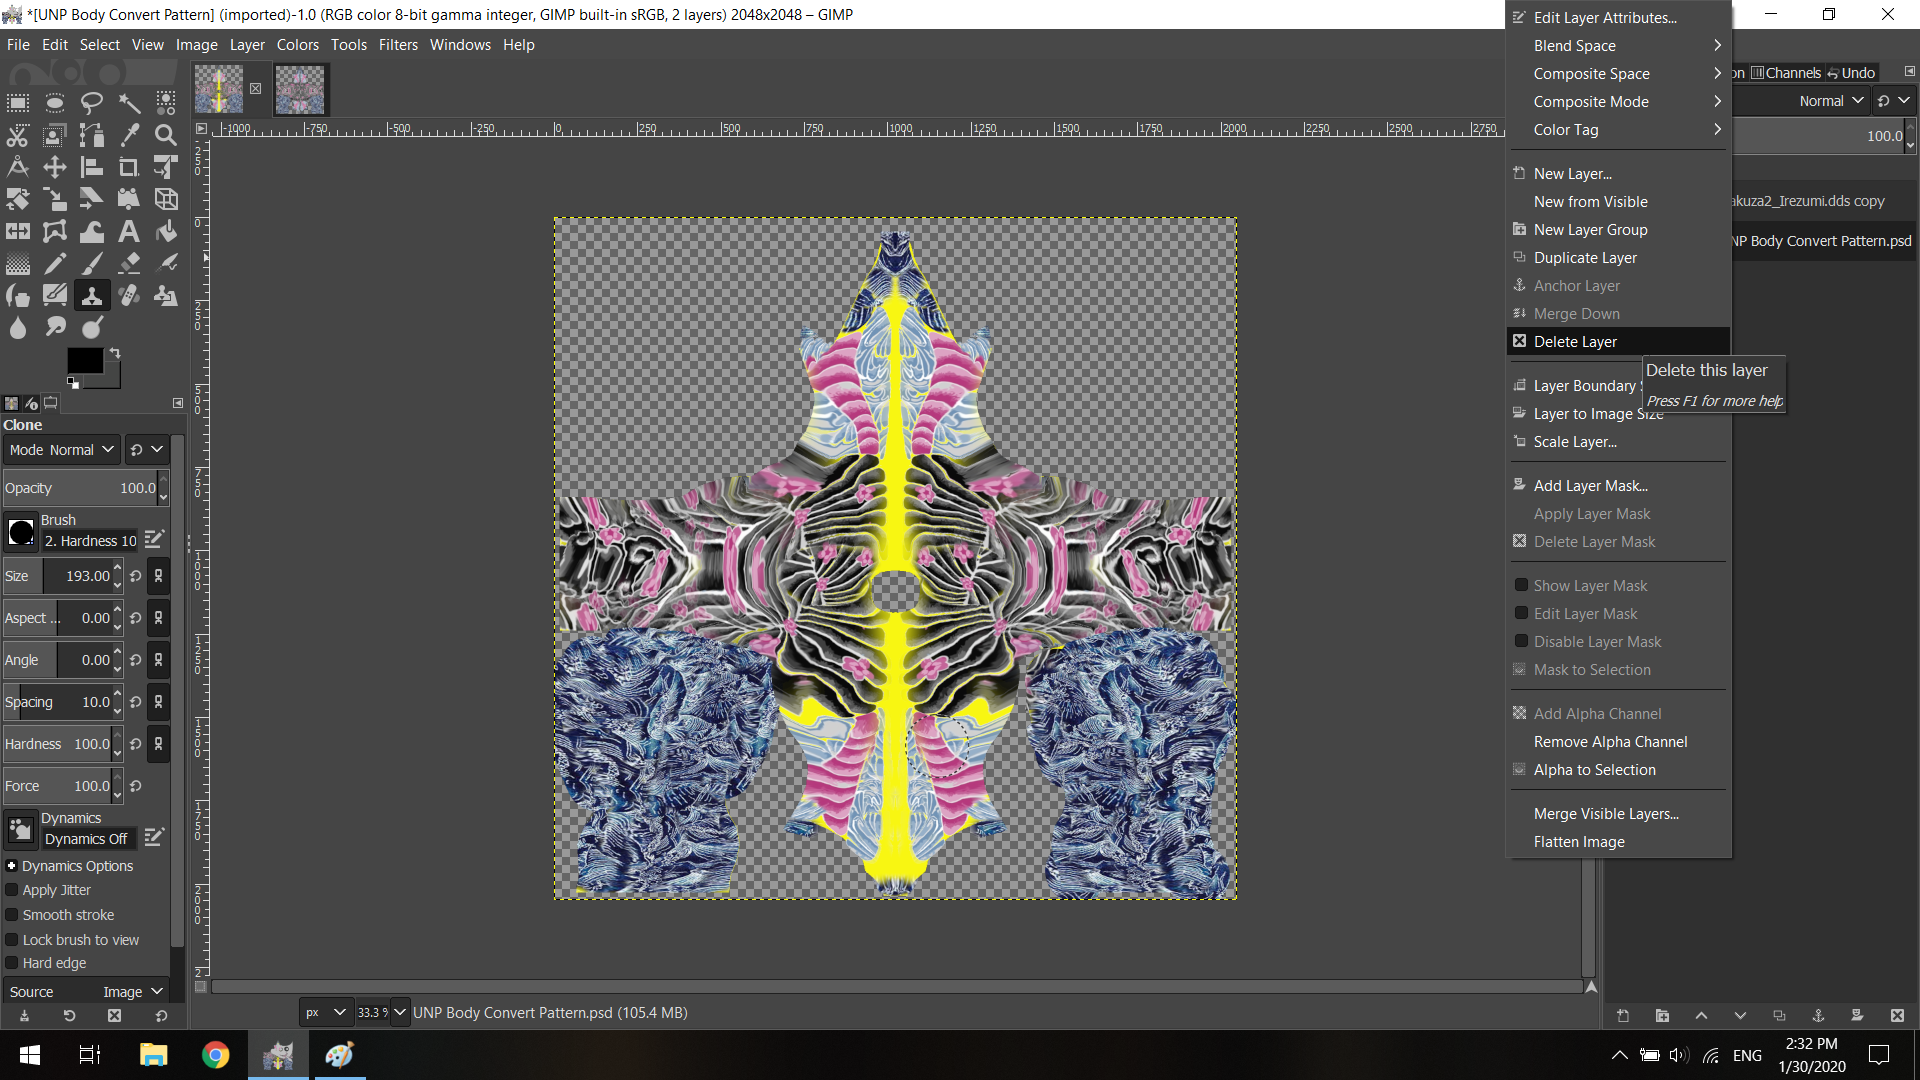Select the Bucket Fill tool
This screenshot has width=1920, height=1080.
click(166, 231)
